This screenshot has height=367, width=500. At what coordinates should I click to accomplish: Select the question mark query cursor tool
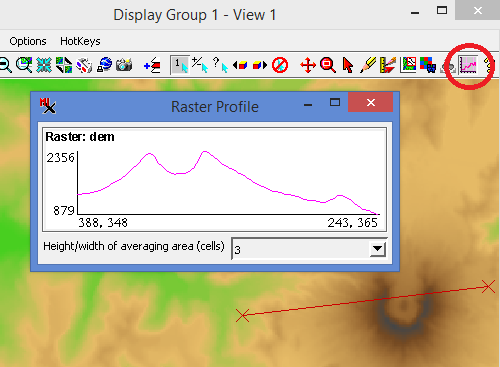pyautogui.click(x=220, y=65)
